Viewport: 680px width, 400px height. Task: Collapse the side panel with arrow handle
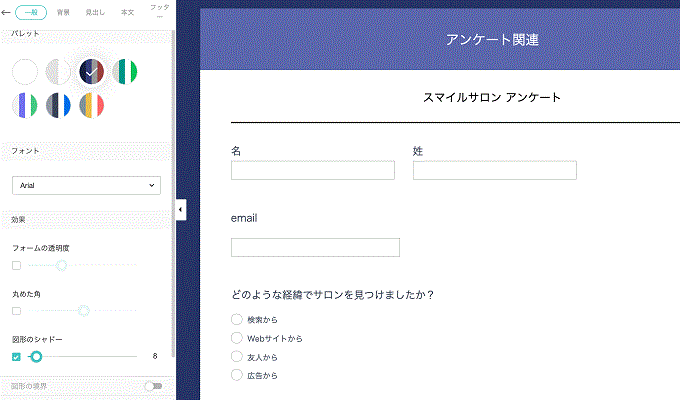(180, 209)
